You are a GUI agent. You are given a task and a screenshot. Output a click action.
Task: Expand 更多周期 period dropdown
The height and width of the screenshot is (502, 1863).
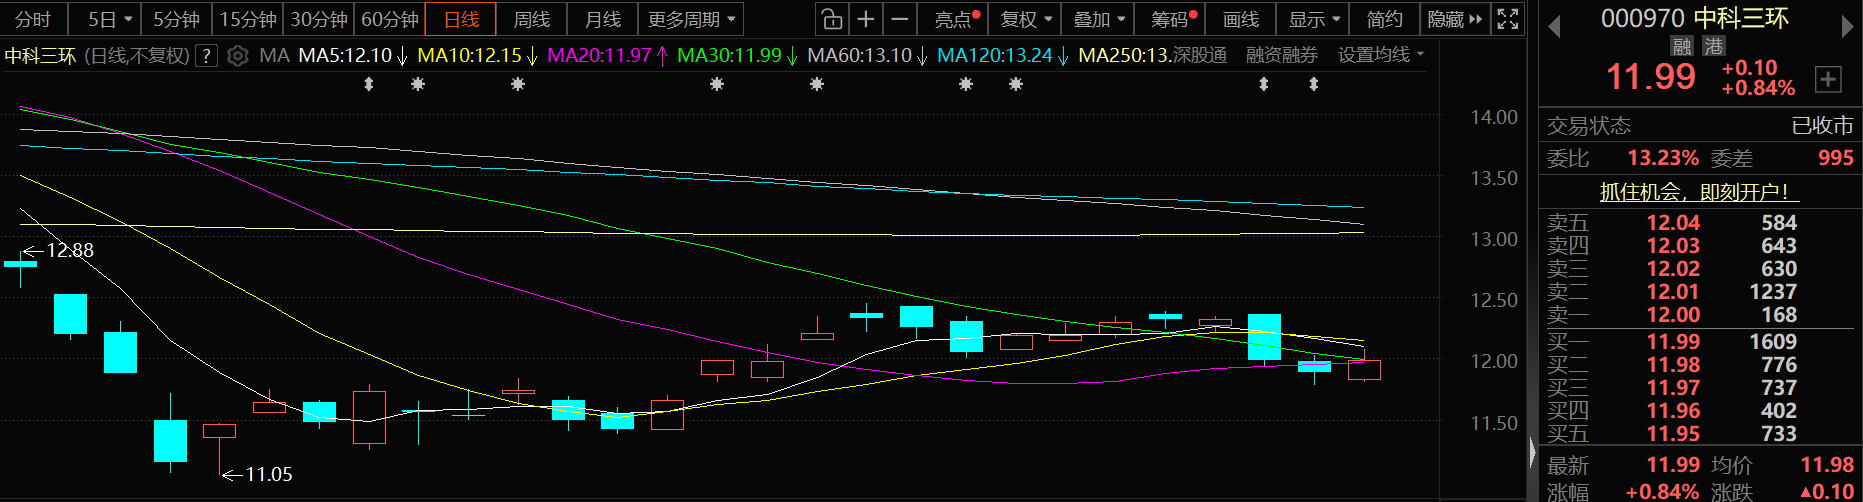[x=691, y=19]
